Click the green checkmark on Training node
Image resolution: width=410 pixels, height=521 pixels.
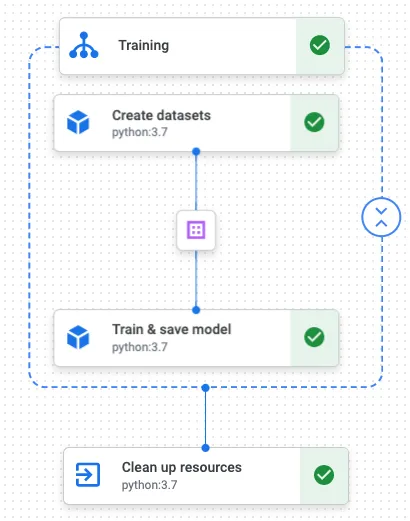tap(320, 45)
